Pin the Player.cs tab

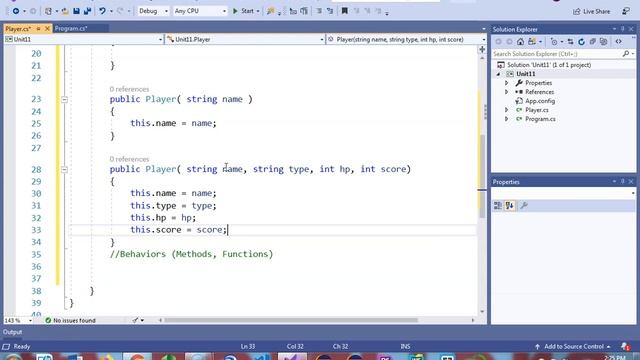(38, 29)
